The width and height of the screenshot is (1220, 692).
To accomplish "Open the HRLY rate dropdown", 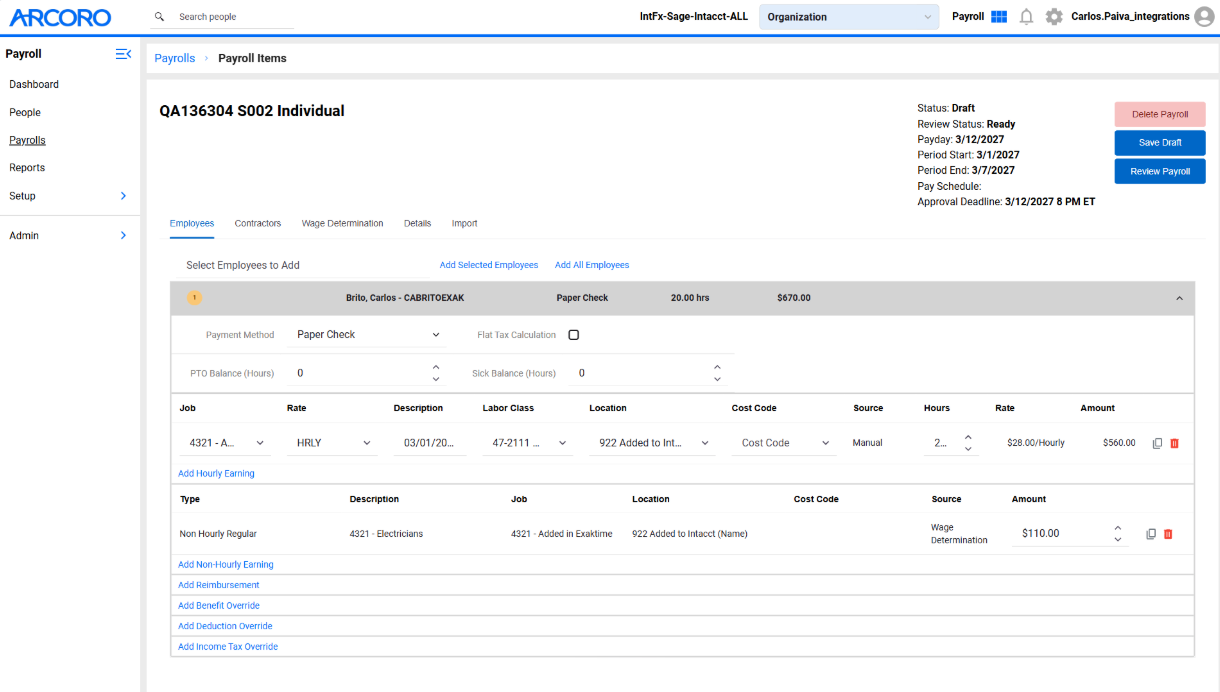I will (x=334, y=443).
